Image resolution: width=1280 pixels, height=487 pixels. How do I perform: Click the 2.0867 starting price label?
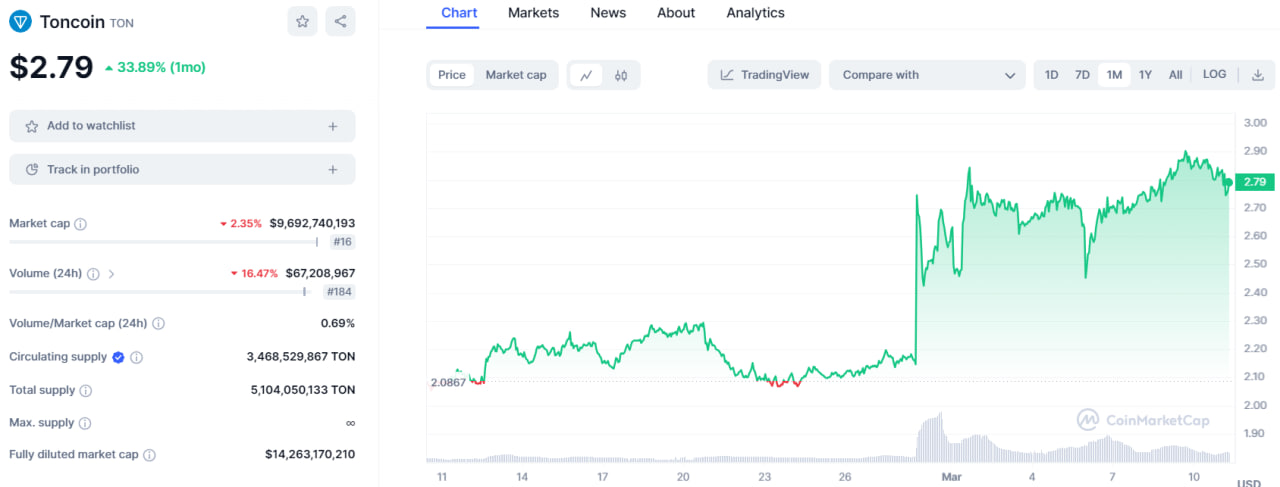point(448,383)
